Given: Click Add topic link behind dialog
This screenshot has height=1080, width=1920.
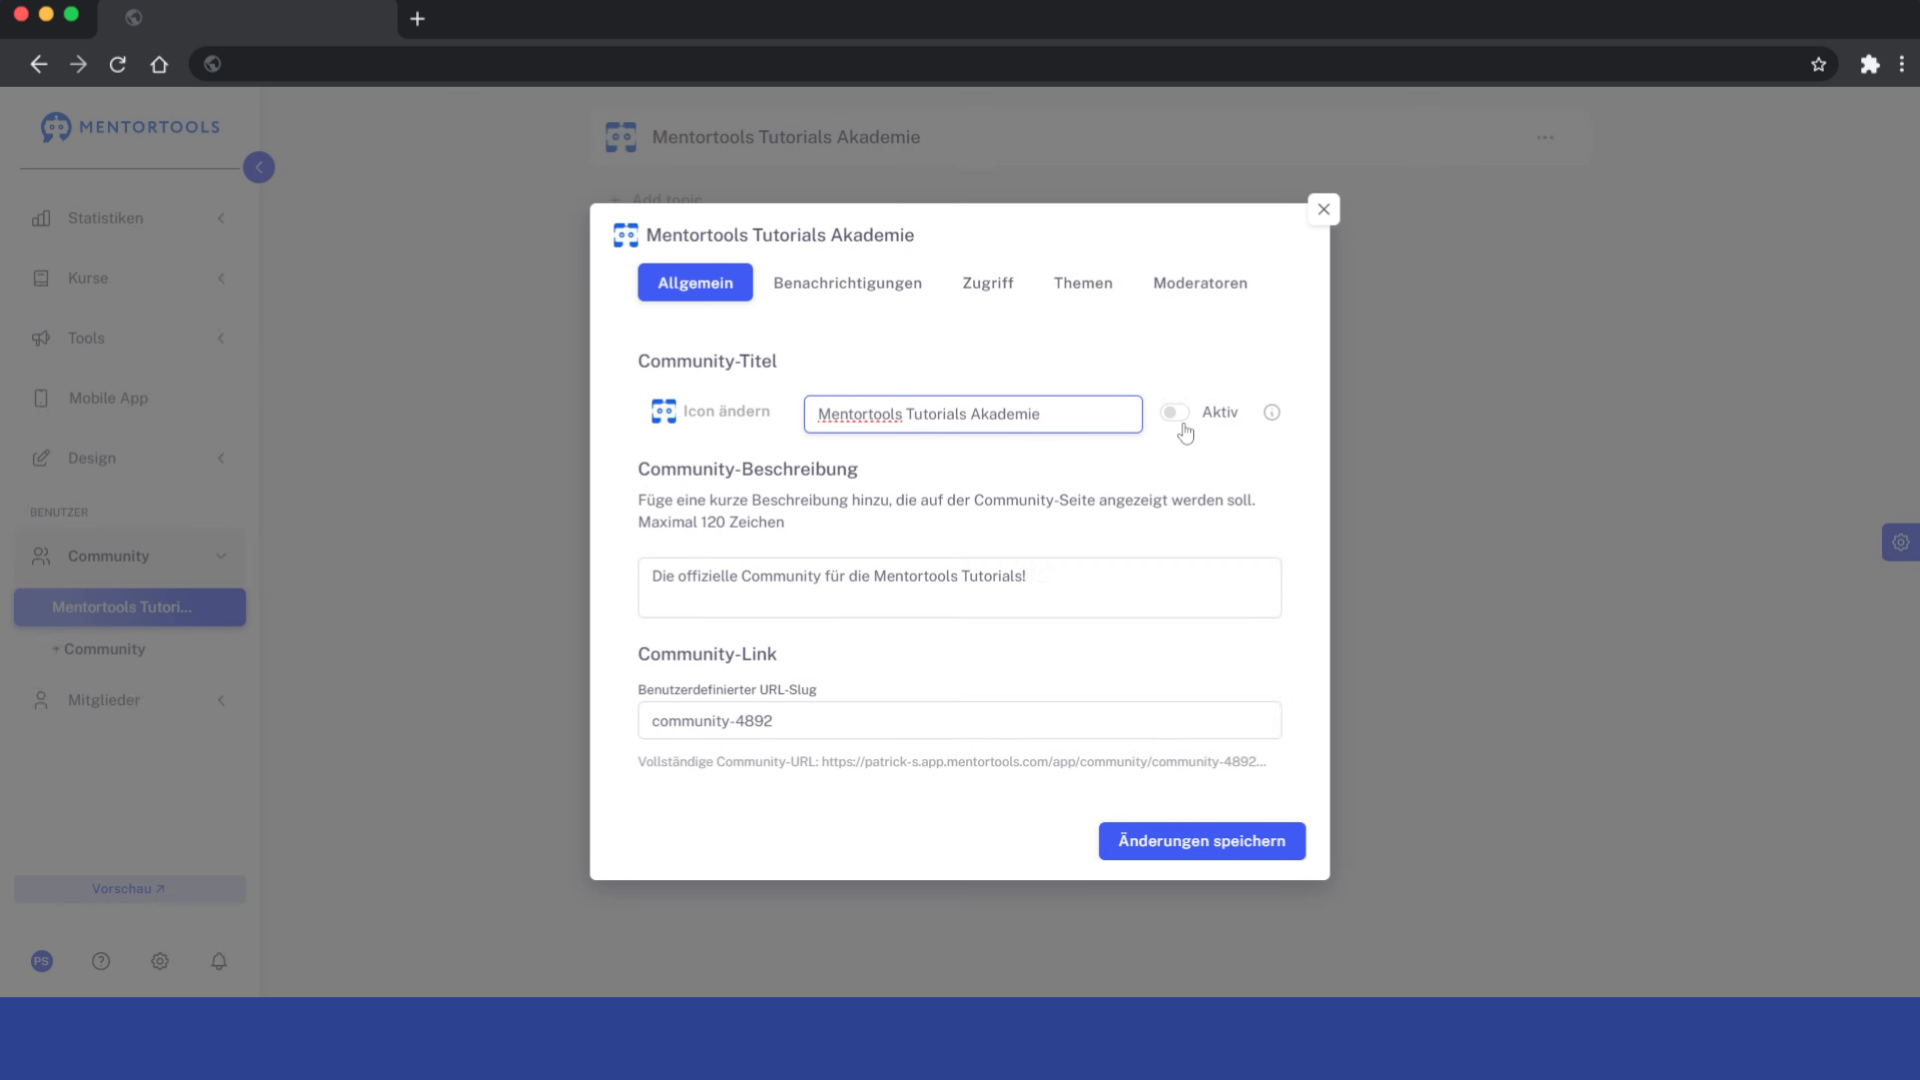Looking at the screenshot, I should 656,199.
